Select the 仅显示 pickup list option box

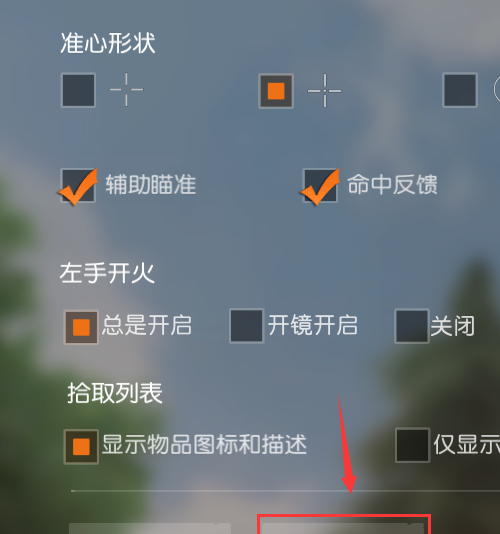[x=412, y=445]
